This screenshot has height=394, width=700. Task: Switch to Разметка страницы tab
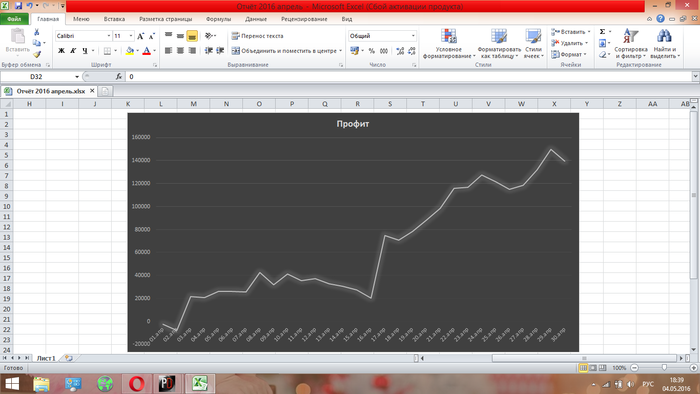(166, 19)
